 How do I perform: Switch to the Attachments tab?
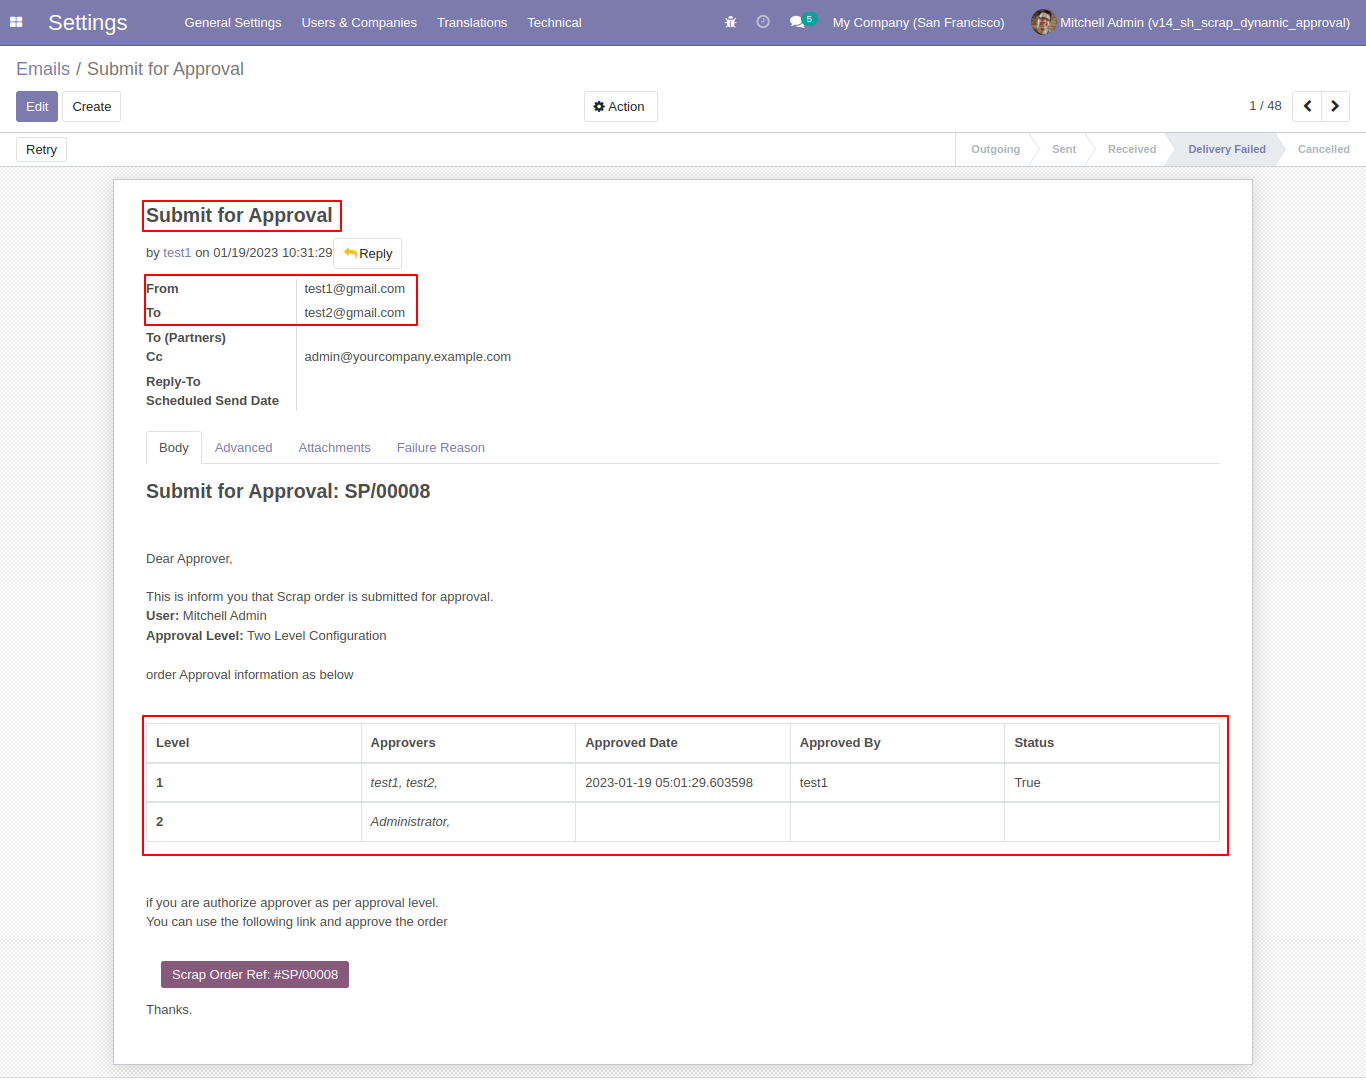334,448
